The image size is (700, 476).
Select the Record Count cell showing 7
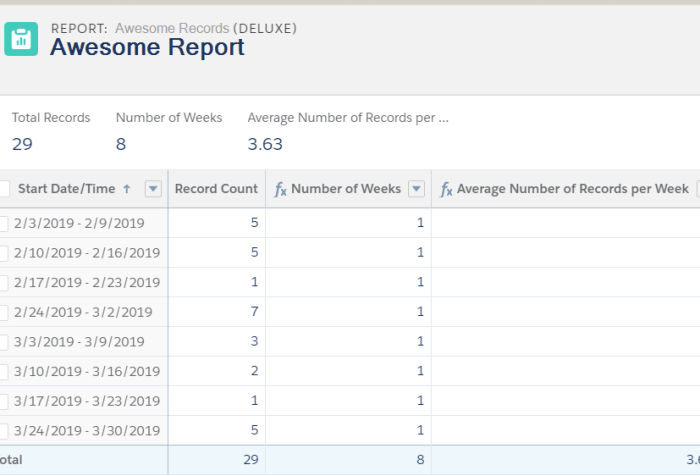coord(255,312)
